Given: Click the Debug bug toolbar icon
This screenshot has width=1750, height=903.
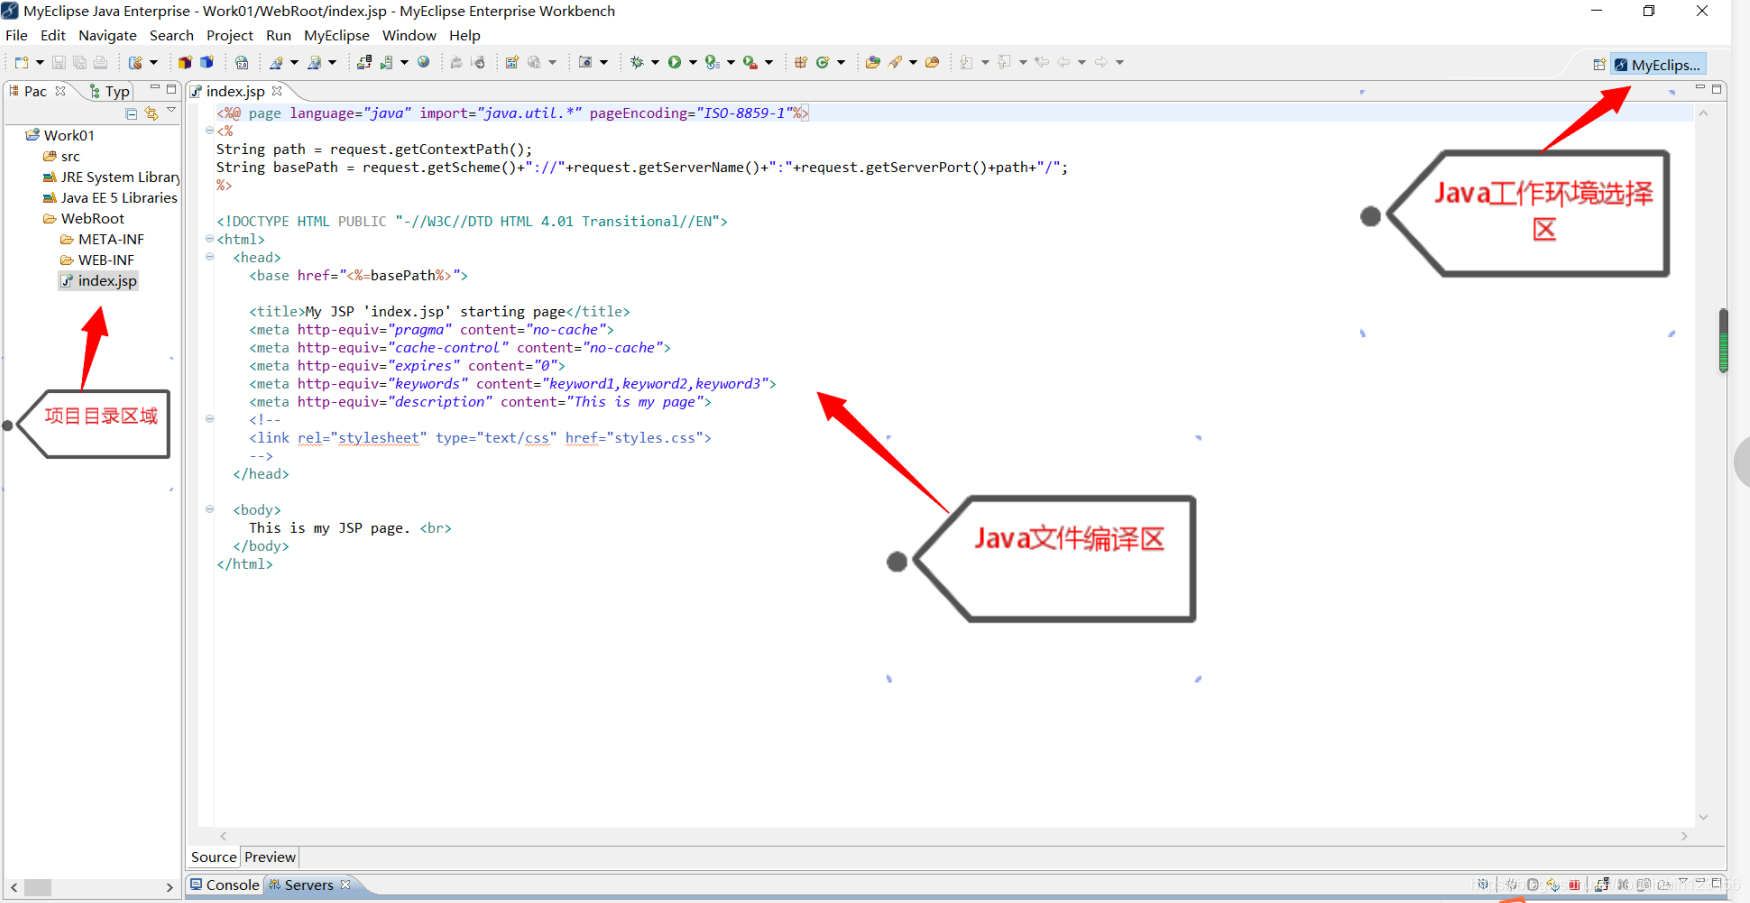Looking at the screenshot, I should (x=636, y=62).
